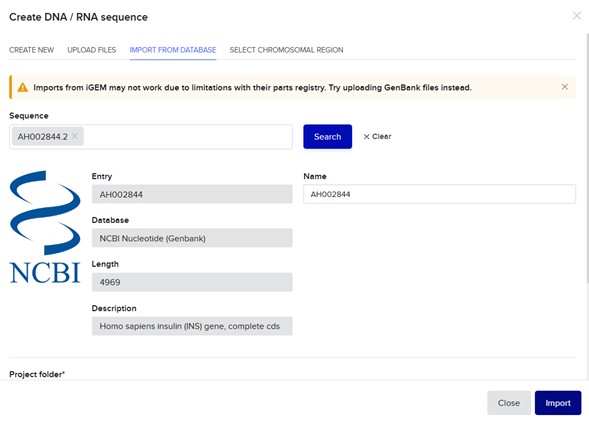Viewport: 589px width, 421px height.
Task: Select the Import From Database tab
Action: (x=173, y=50)
